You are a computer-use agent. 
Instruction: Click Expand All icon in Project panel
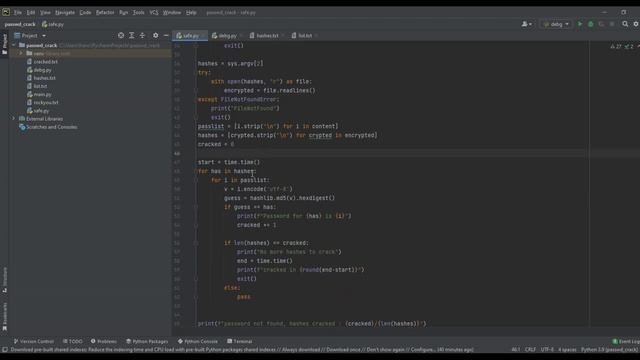131,36
